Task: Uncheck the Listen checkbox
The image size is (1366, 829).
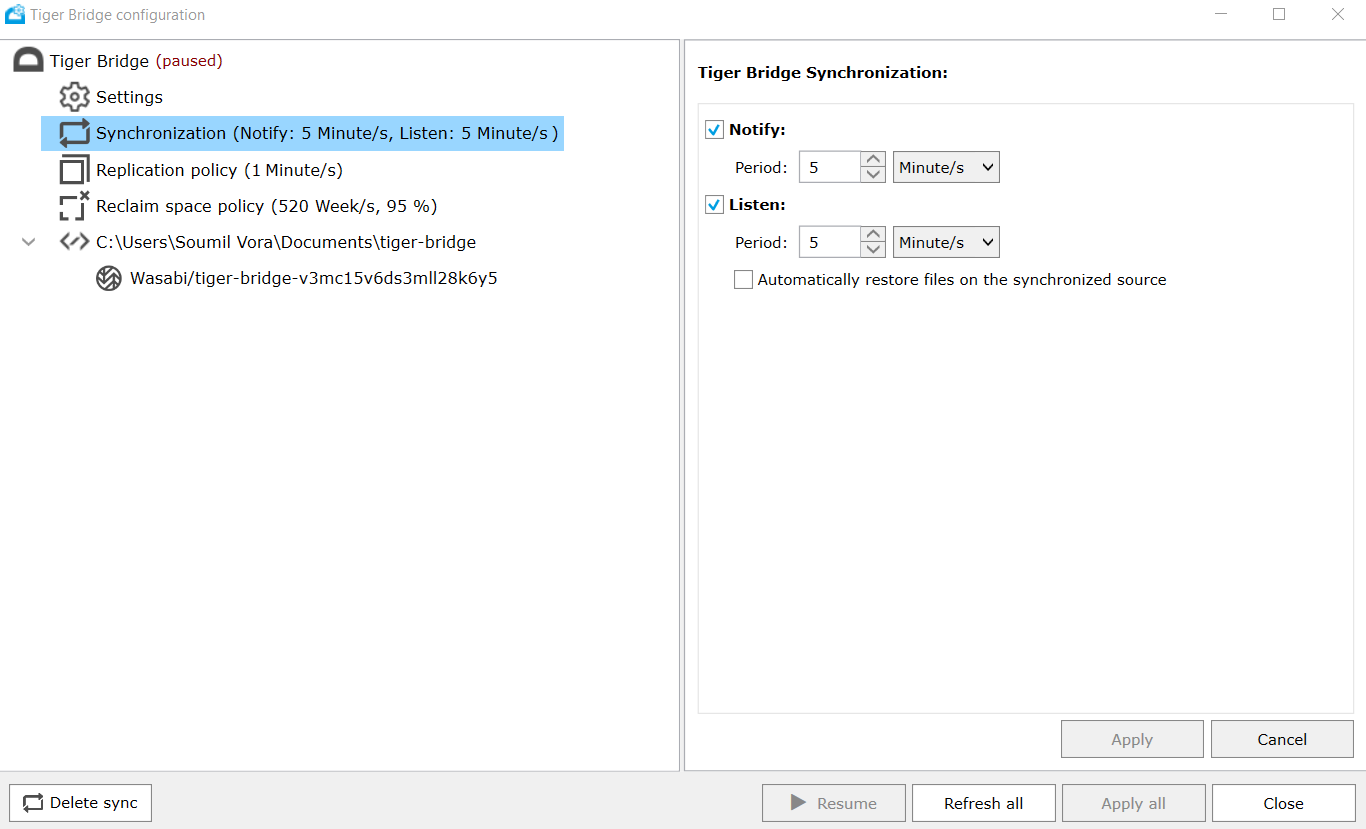Action: click(x=714, y=205)
